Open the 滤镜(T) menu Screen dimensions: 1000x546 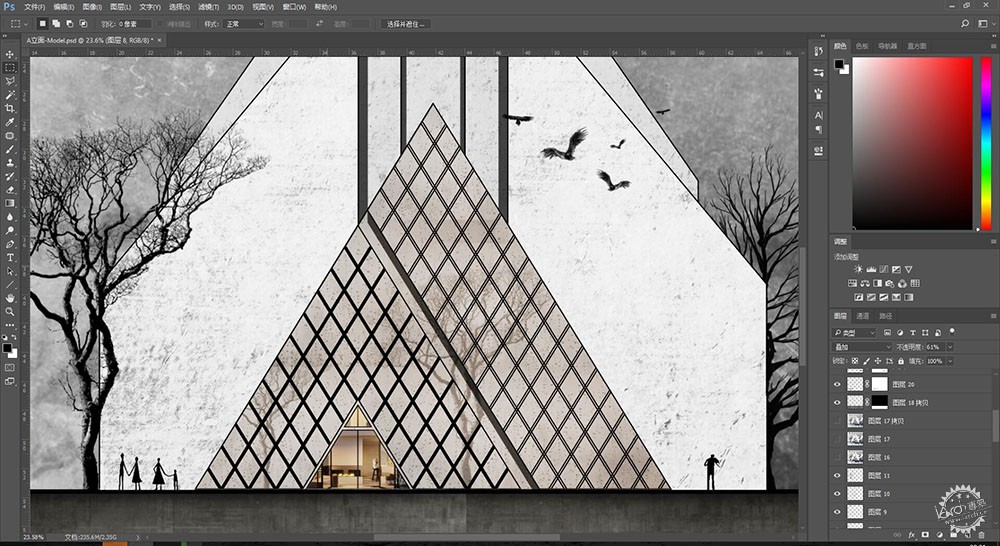(209, 7)
